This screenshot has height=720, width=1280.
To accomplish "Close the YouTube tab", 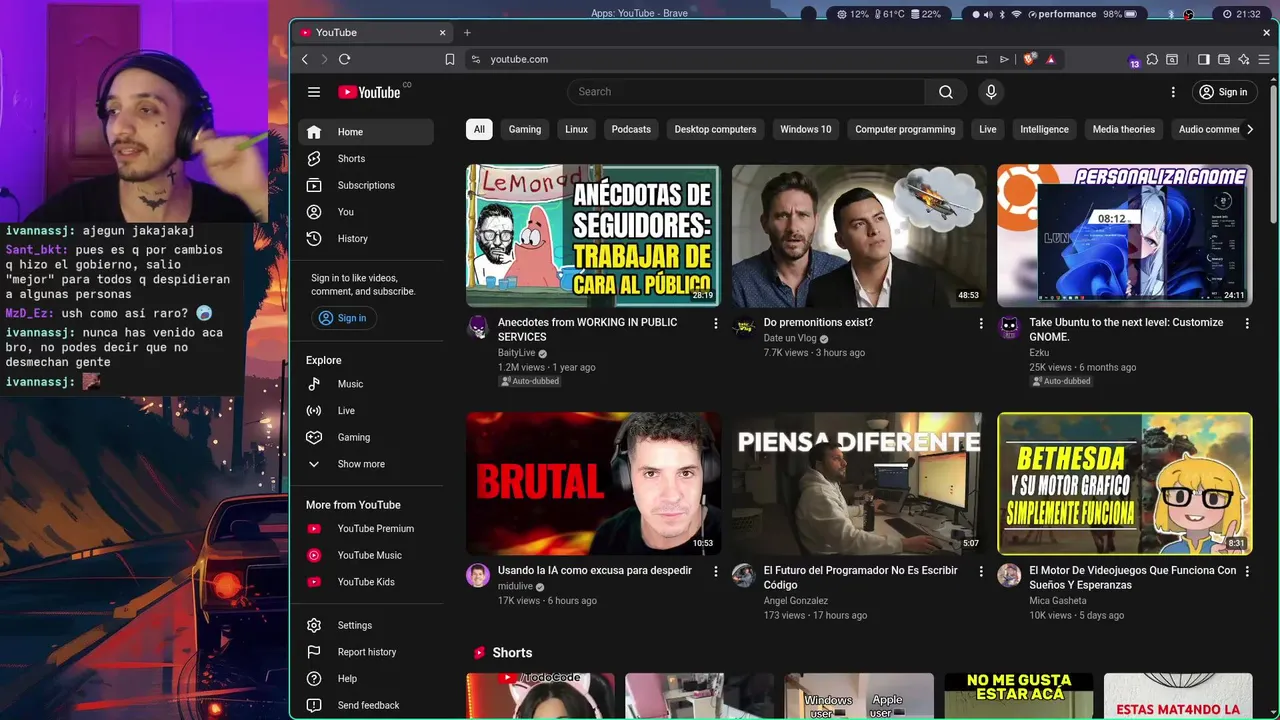I will pos(442,32).
